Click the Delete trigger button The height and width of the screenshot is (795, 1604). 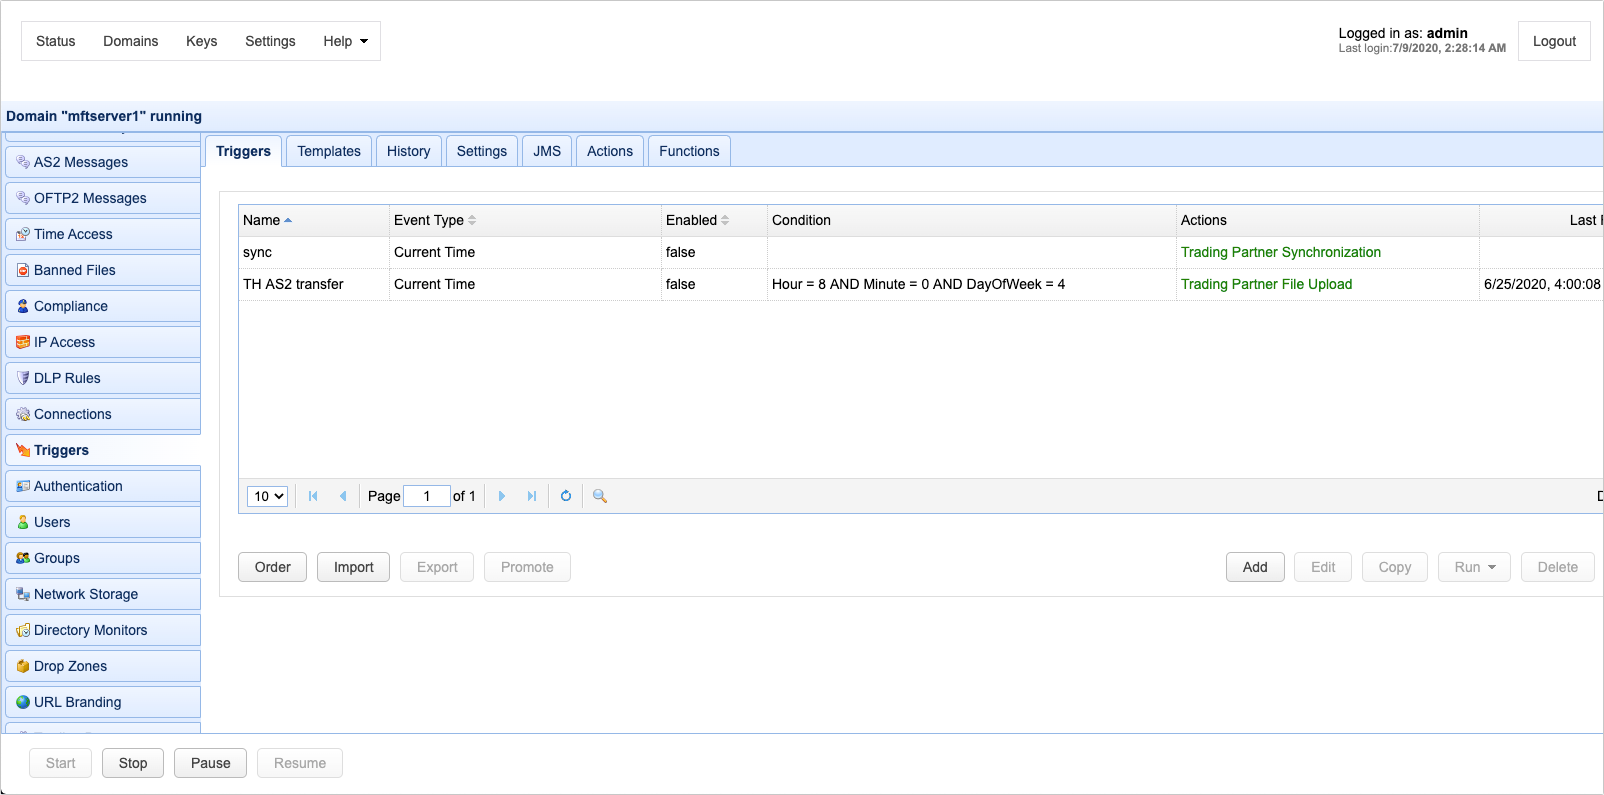[x=1557, y=567]
